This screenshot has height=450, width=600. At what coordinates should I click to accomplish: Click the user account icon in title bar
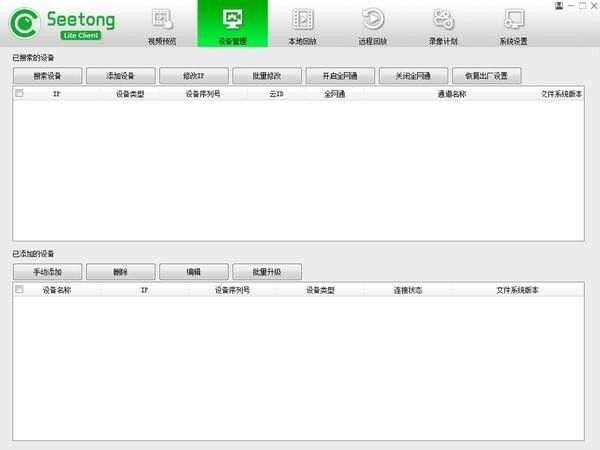(x=559, y=5)
